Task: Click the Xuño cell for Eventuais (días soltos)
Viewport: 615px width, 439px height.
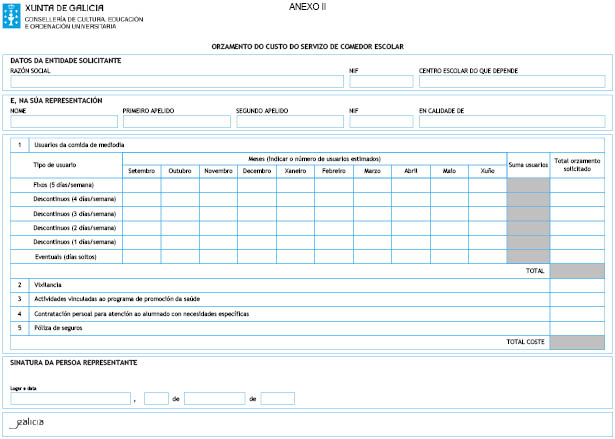Action: tap(487, 256)
